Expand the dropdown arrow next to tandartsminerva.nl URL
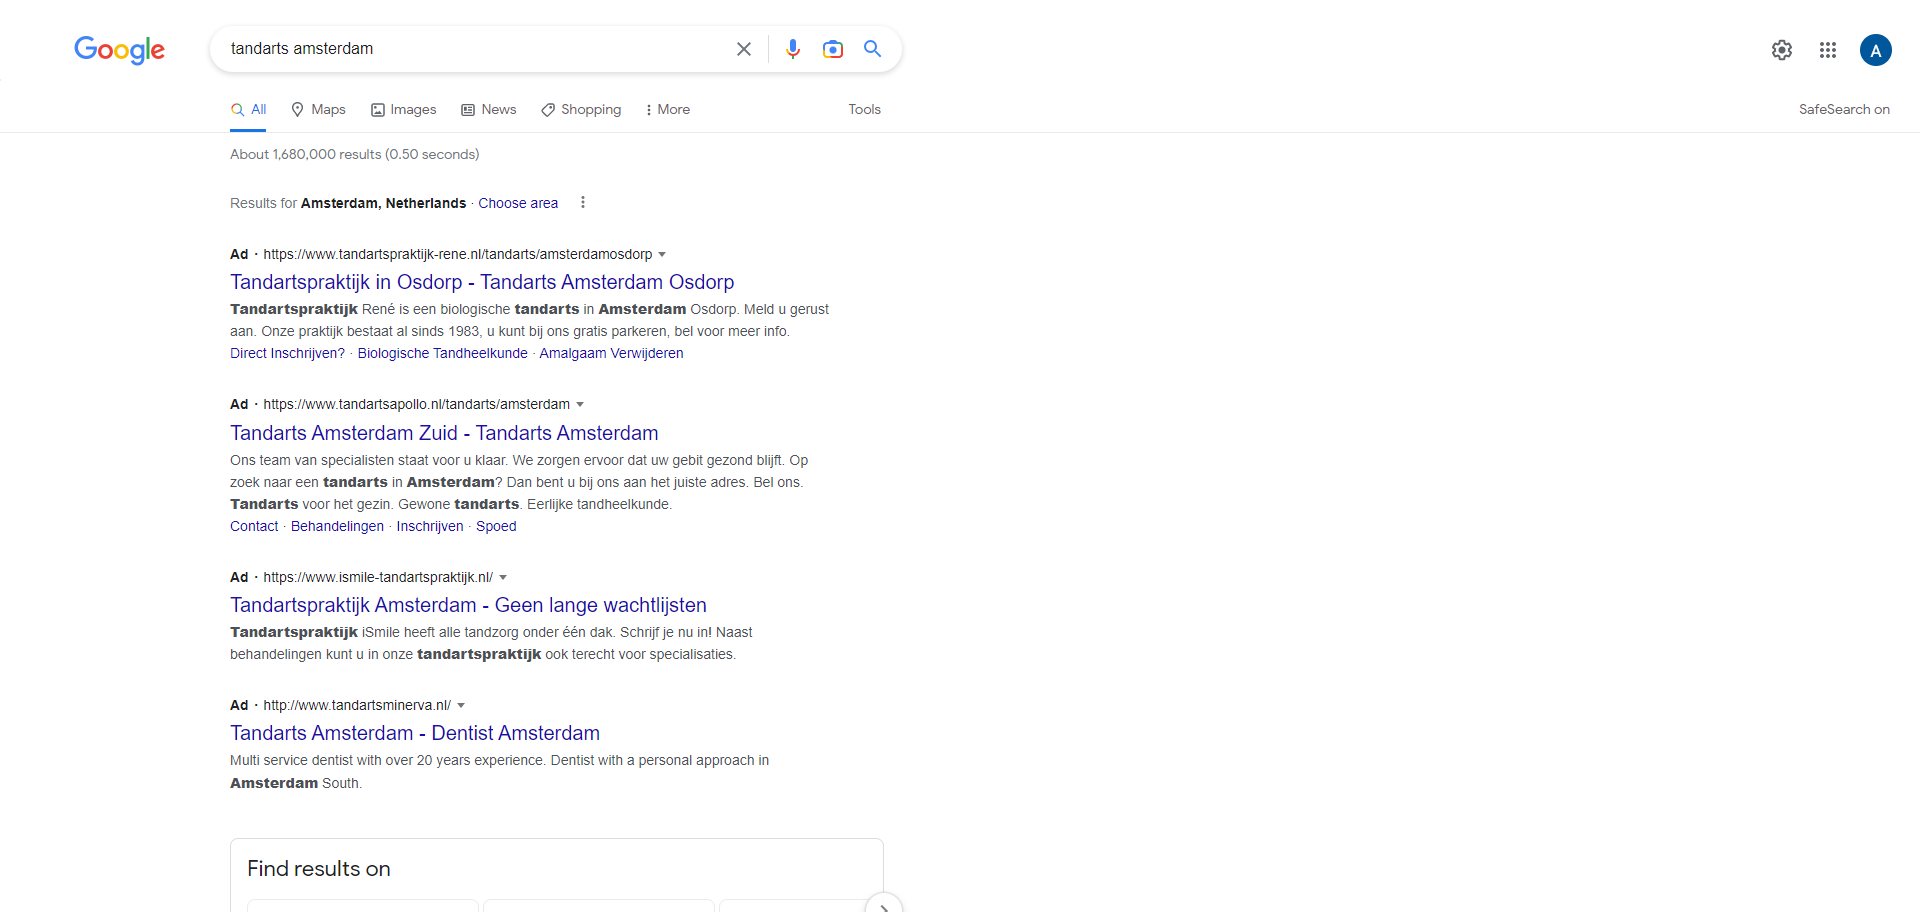The width and height of the screenshot is (1920, 912). (461, 706)
